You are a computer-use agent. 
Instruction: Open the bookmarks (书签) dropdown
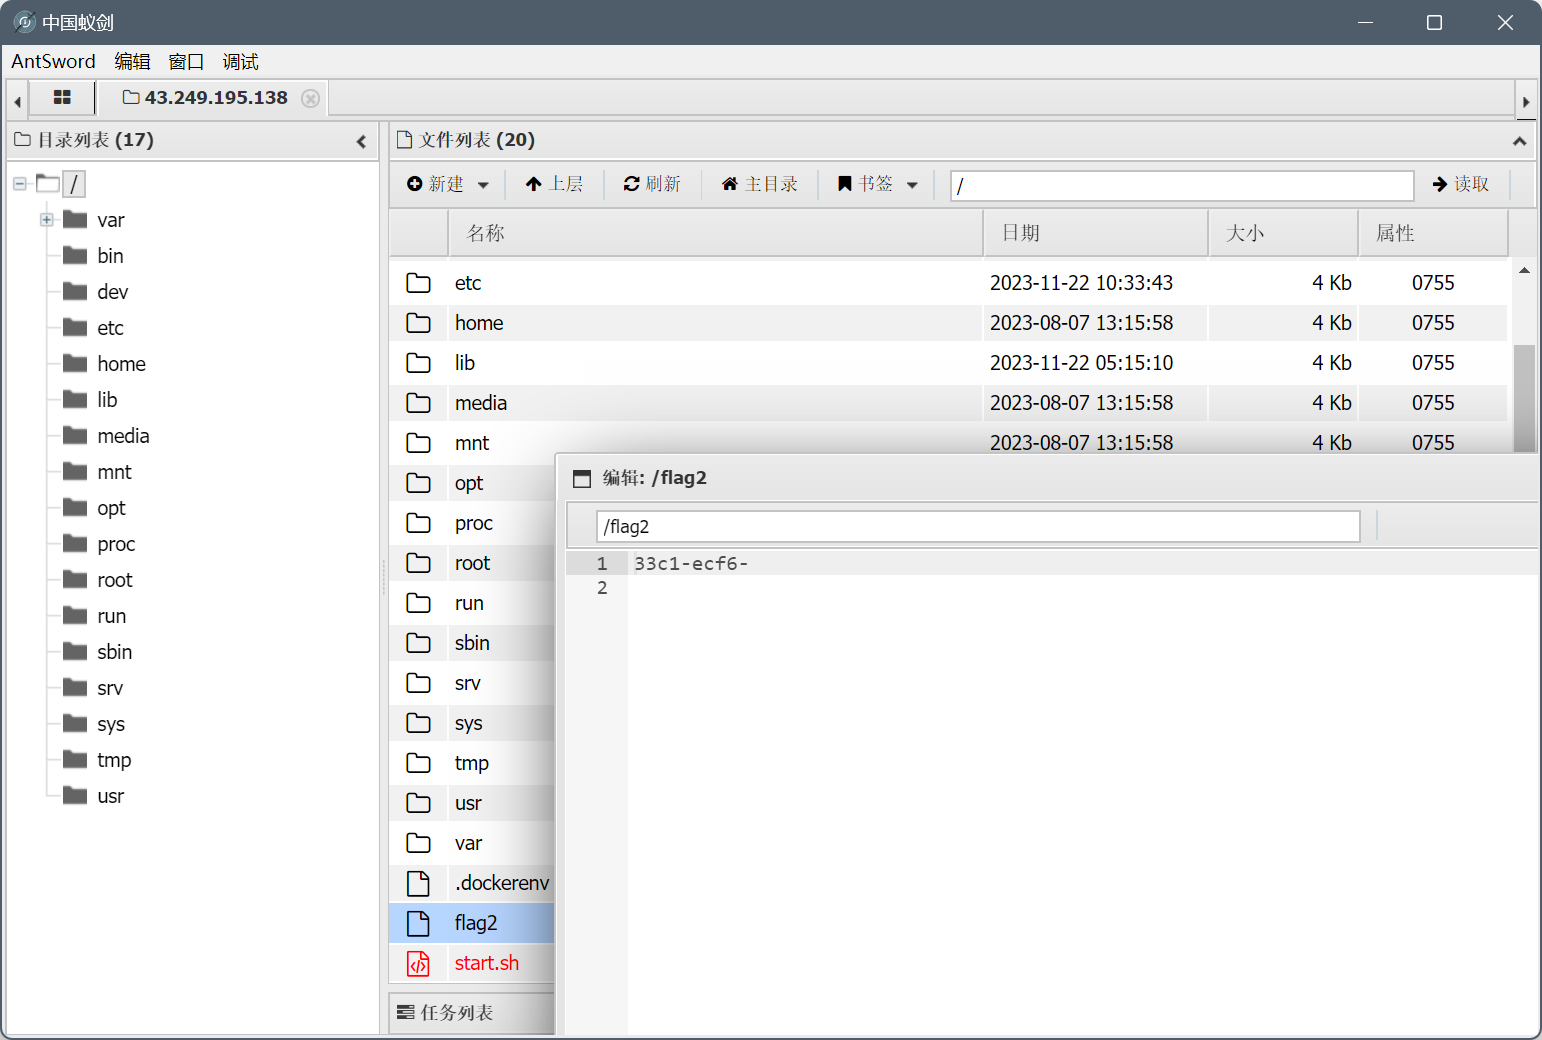point(877,184)
